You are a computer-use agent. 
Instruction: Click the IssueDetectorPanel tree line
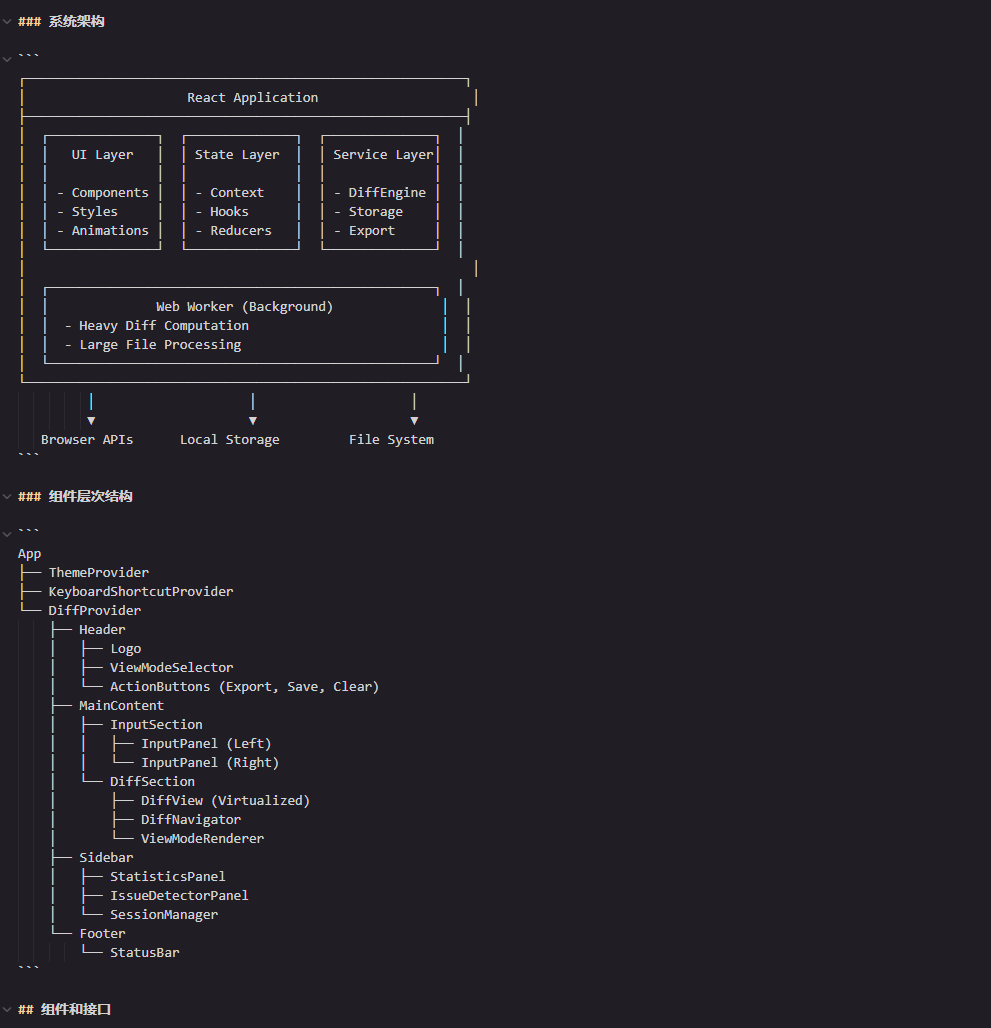click(x=180, y=896)
